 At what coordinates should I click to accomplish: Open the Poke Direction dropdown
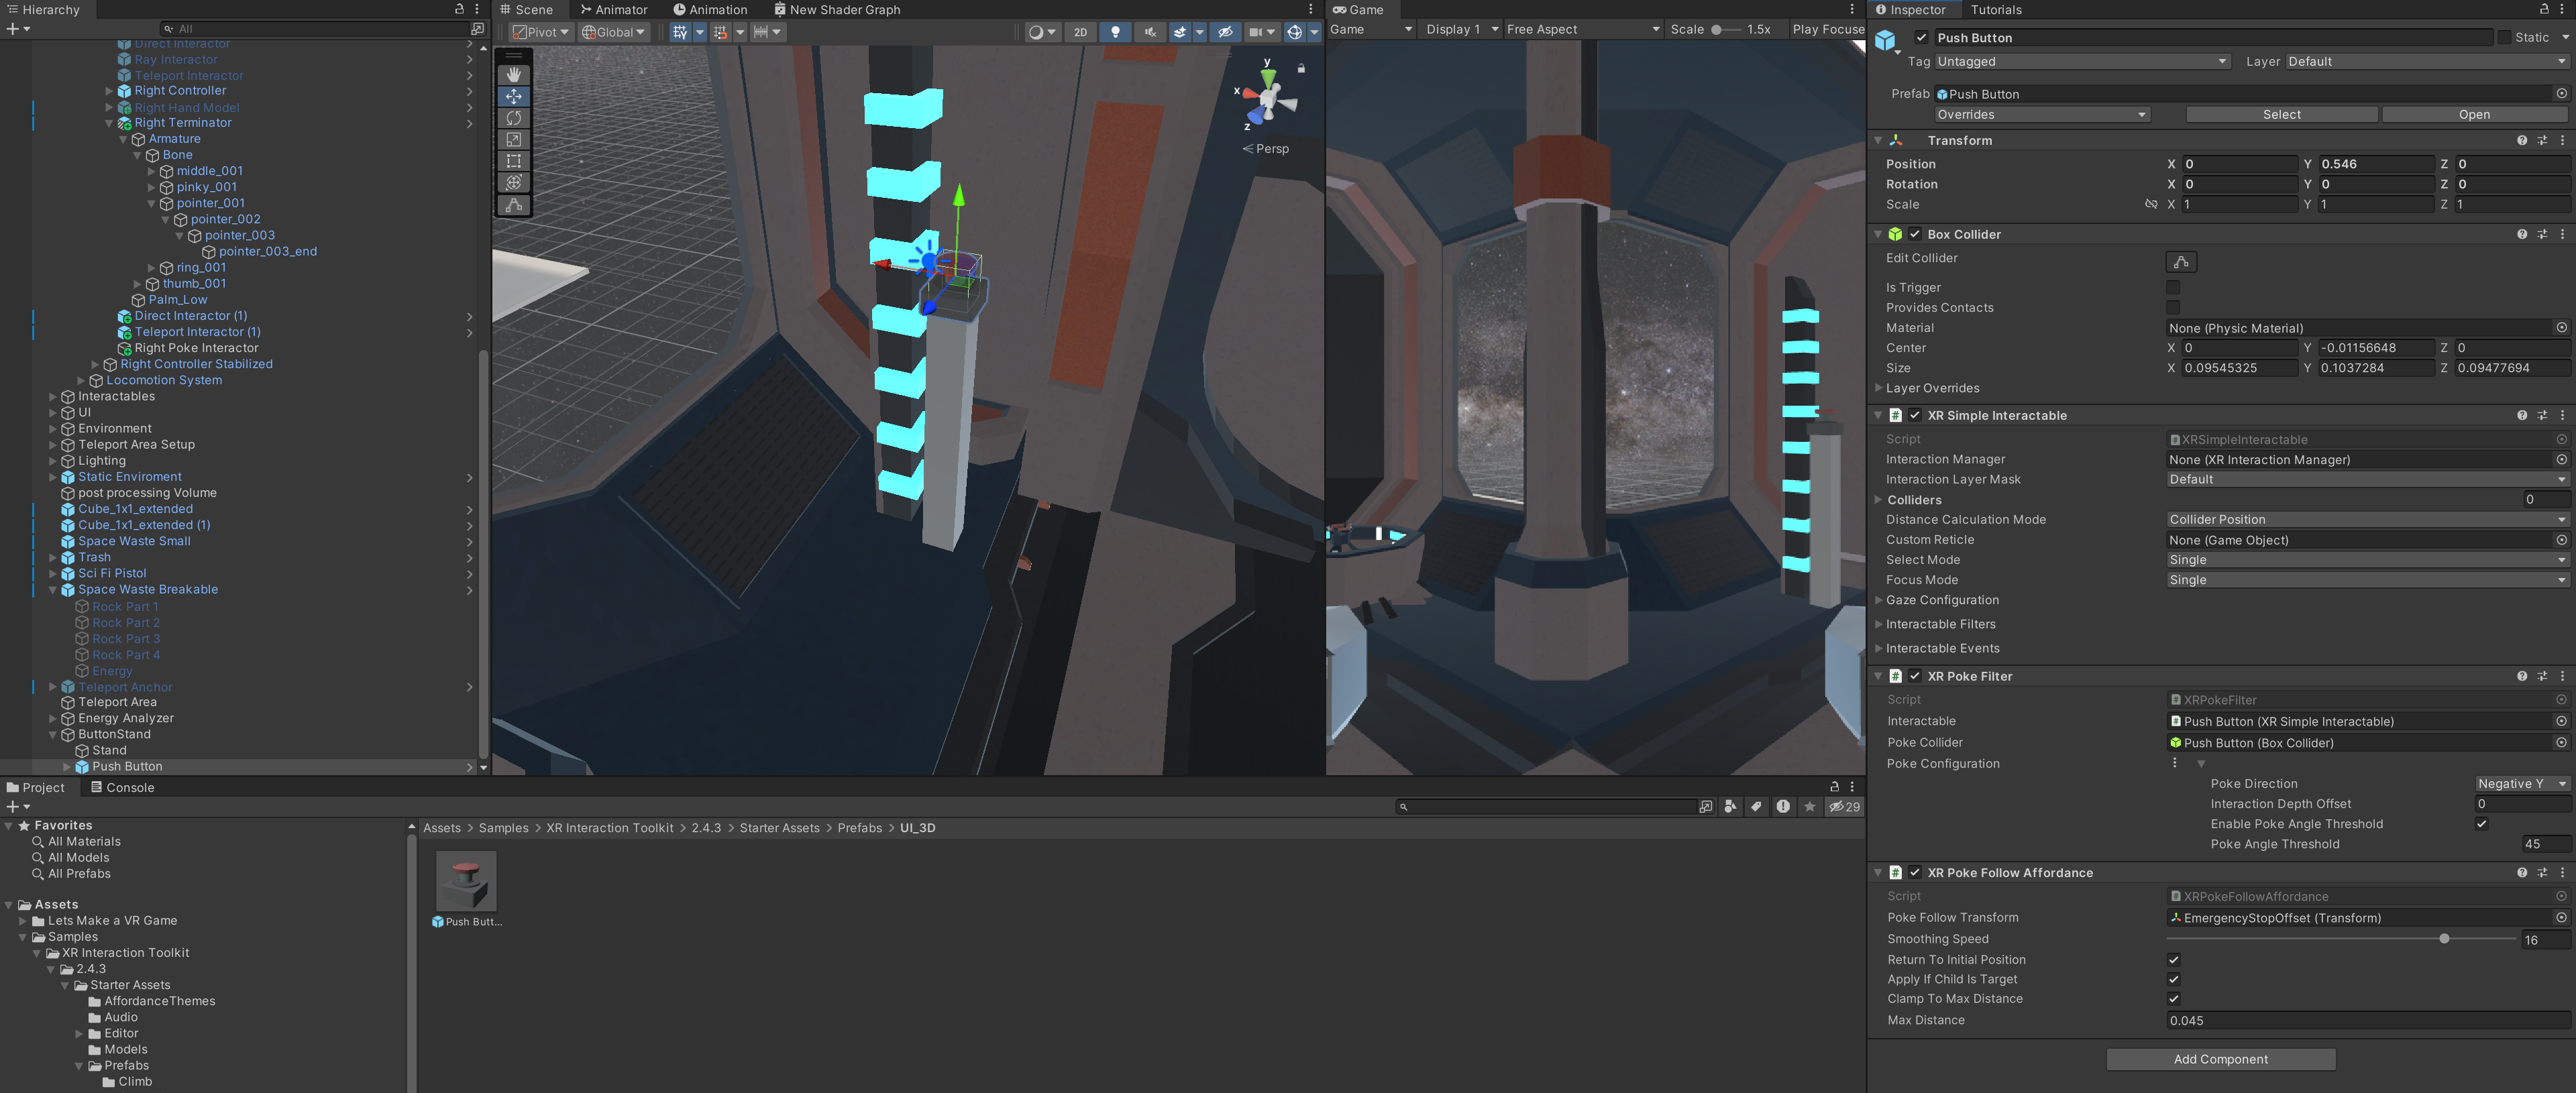[x=2520, y=784]
